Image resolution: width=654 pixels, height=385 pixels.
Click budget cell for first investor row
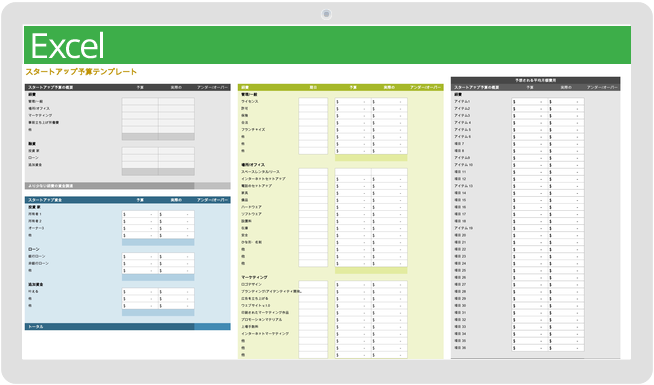140,214
